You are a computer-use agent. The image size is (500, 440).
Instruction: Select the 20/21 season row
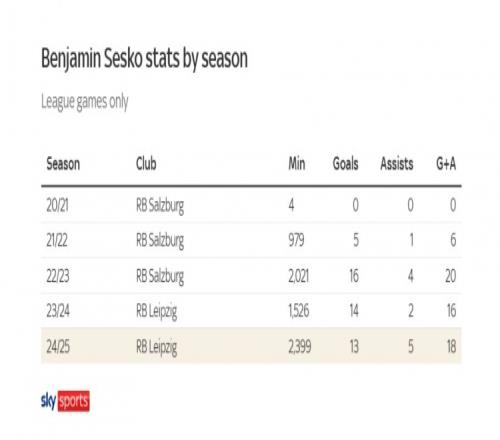coord(251,205)
